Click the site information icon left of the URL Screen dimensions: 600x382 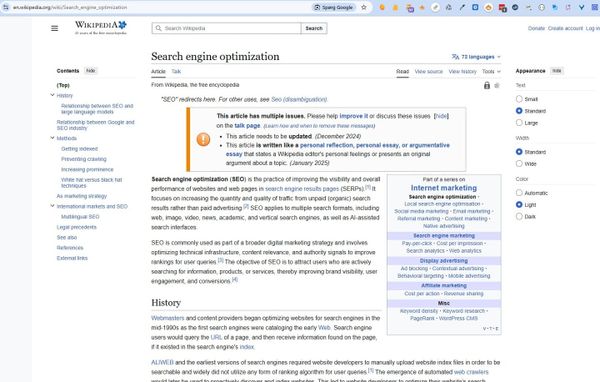click(6, 7)
